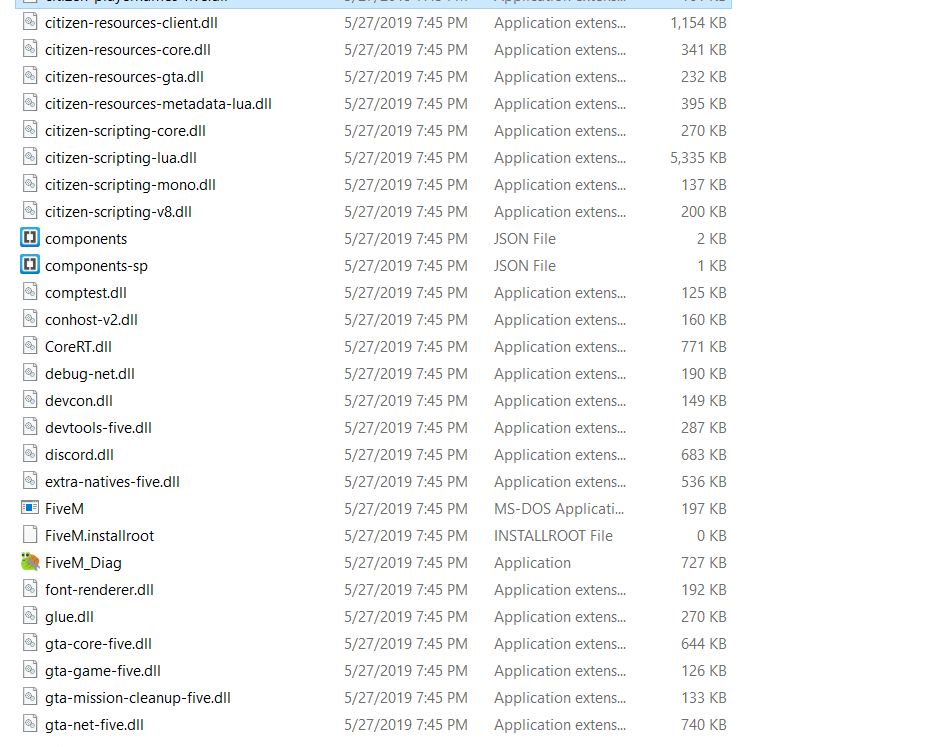The image size is (951, 747).
Task: Select the file name discord.dll
Action: click(x=79, y=455)
